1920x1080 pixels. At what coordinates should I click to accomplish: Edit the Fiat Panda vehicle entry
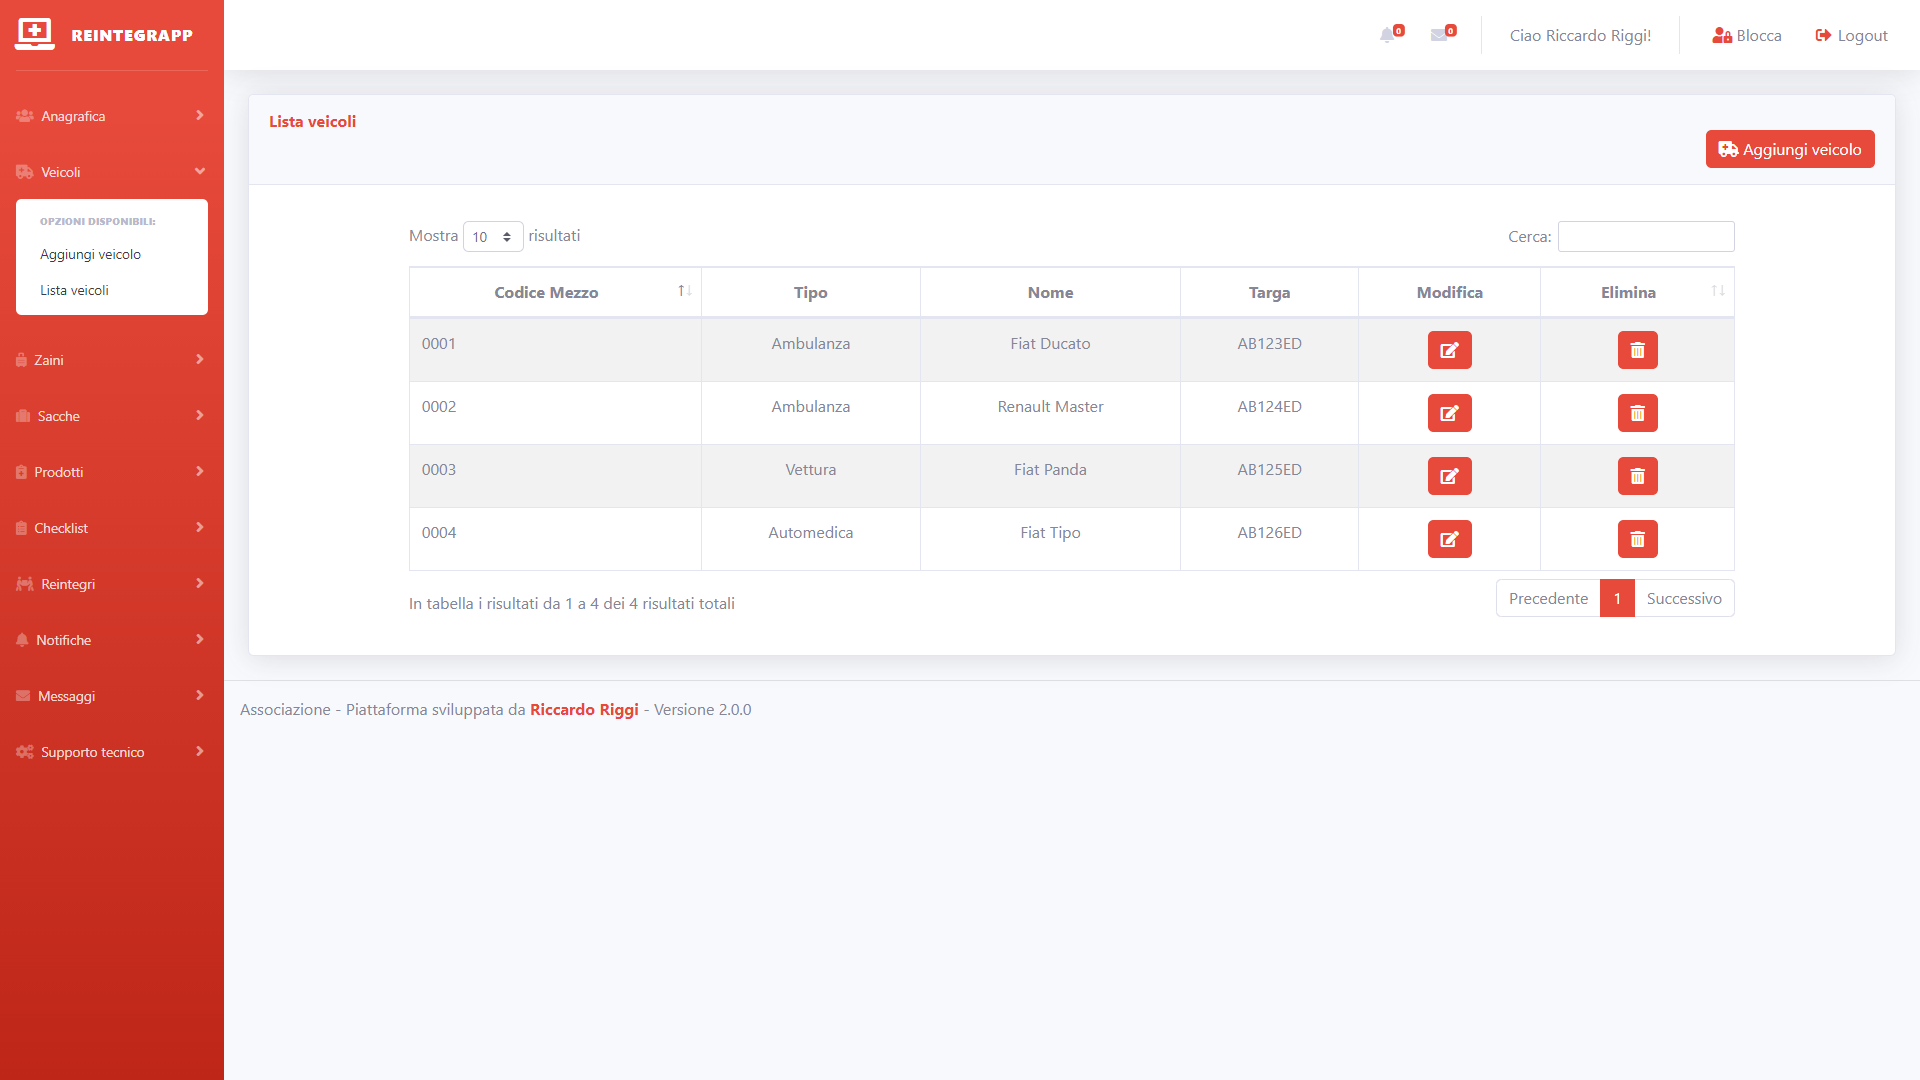click(x=1449, y=476)
